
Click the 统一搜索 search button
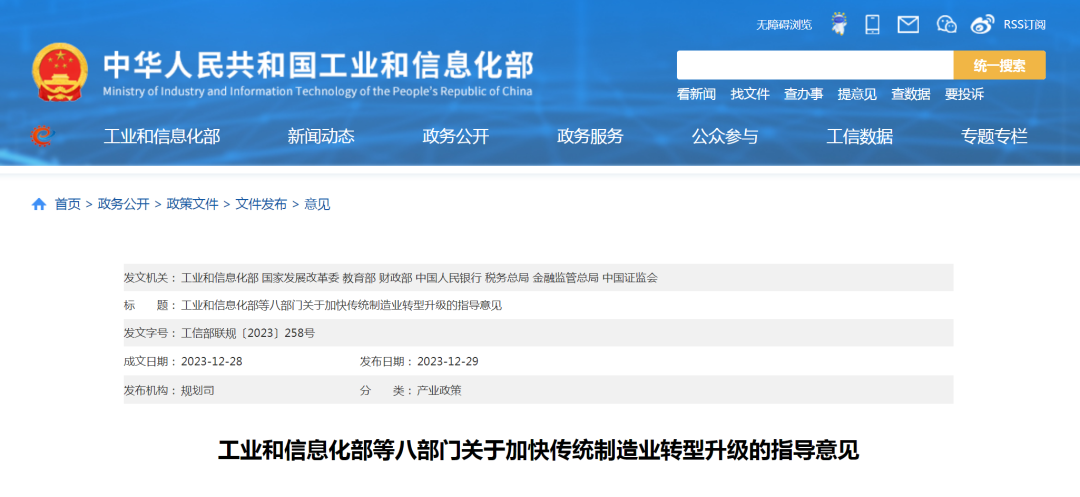click(x=999, y=65)
